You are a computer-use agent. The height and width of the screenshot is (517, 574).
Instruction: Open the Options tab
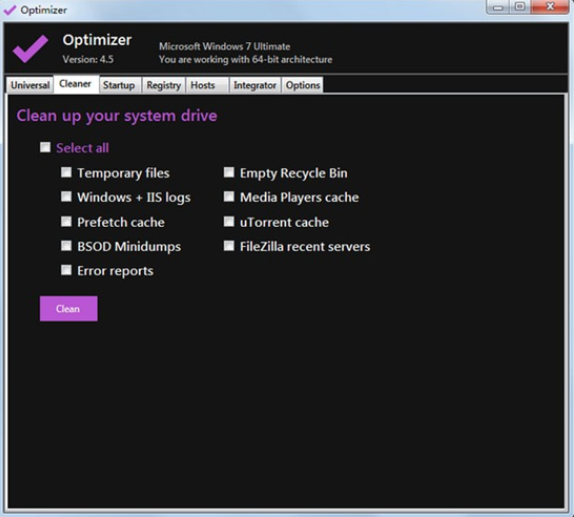tap(303, 85)
